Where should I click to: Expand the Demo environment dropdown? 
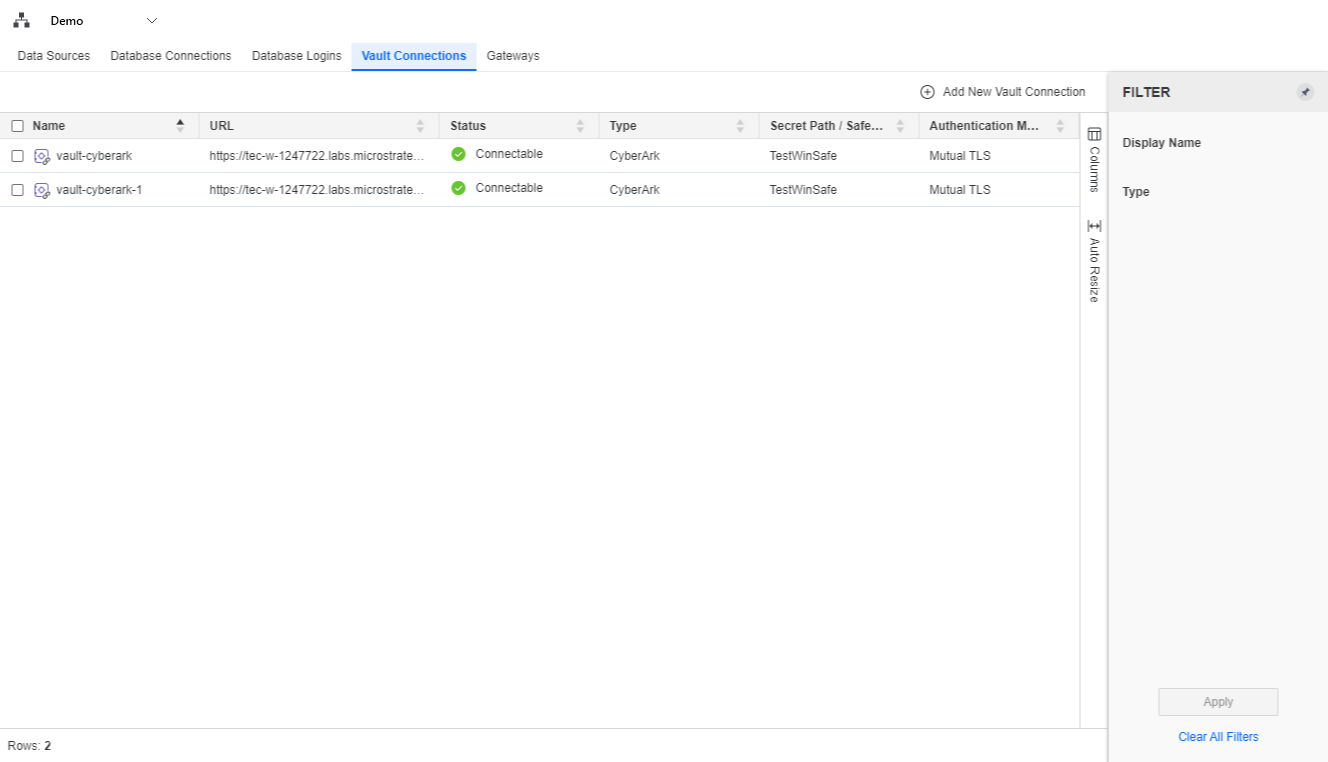pos(152,21)
